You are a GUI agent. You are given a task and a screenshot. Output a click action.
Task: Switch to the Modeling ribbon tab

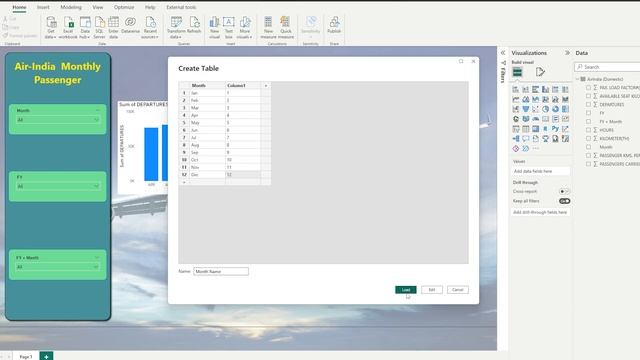(x=71, y=7)
